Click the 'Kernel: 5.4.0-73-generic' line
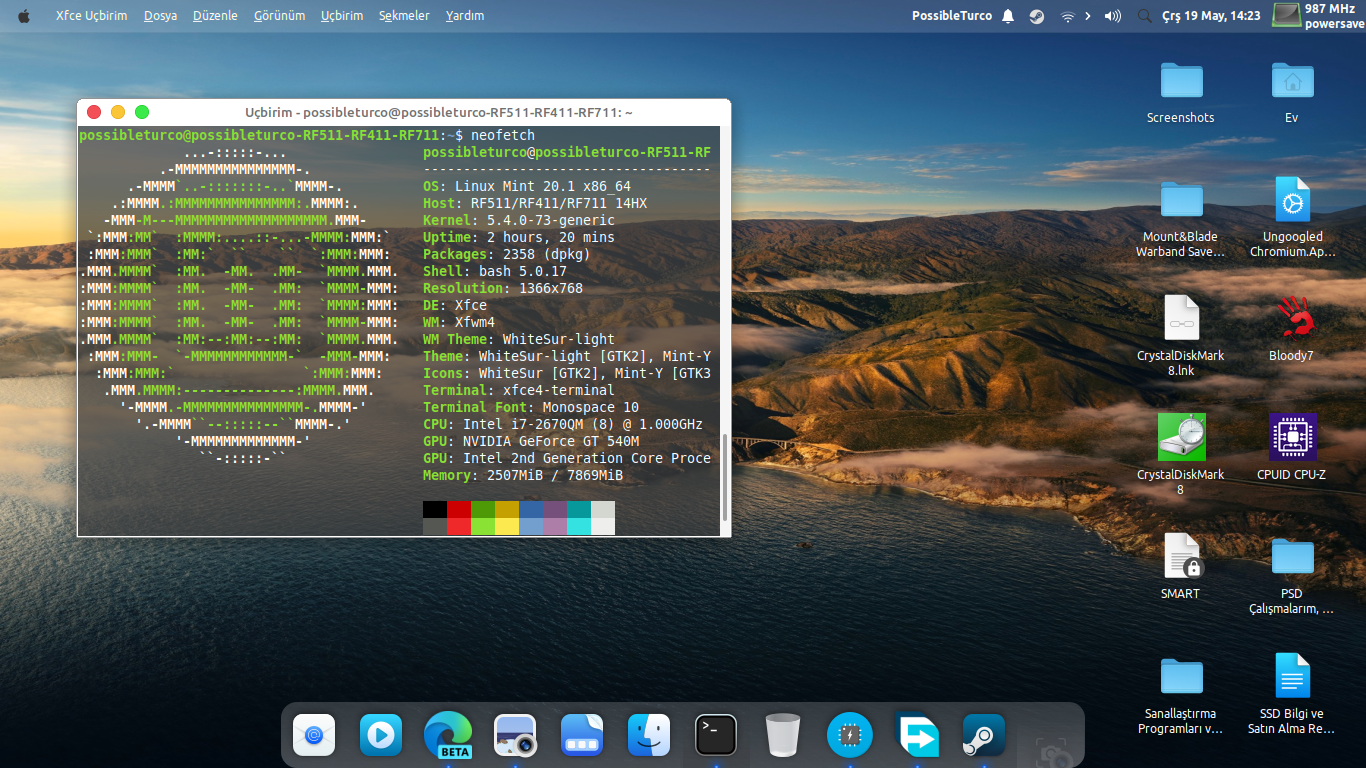Screen dimensions: 1366x768 (519, 220)
